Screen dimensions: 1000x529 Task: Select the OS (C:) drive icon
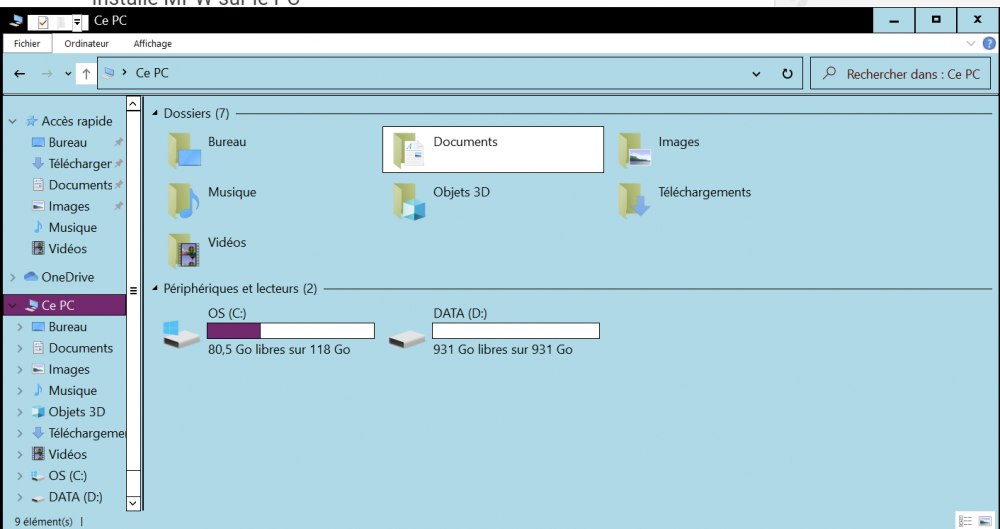pos(183,333)
